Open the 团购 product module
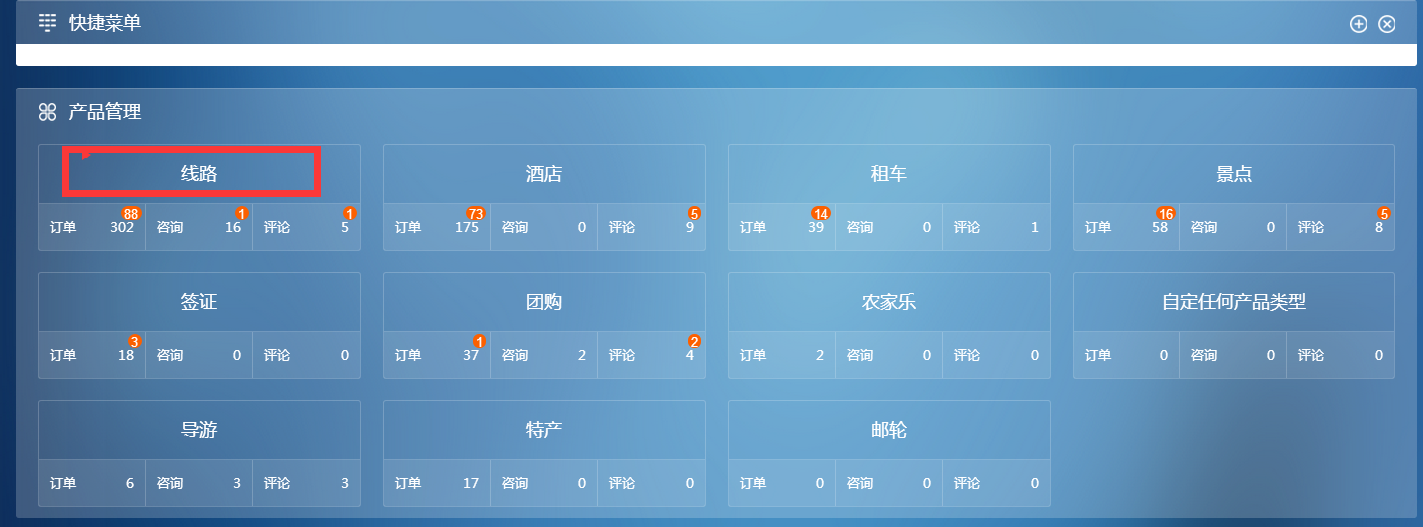Viewport: 1423px width, 527px height. [x=544, y=302]
